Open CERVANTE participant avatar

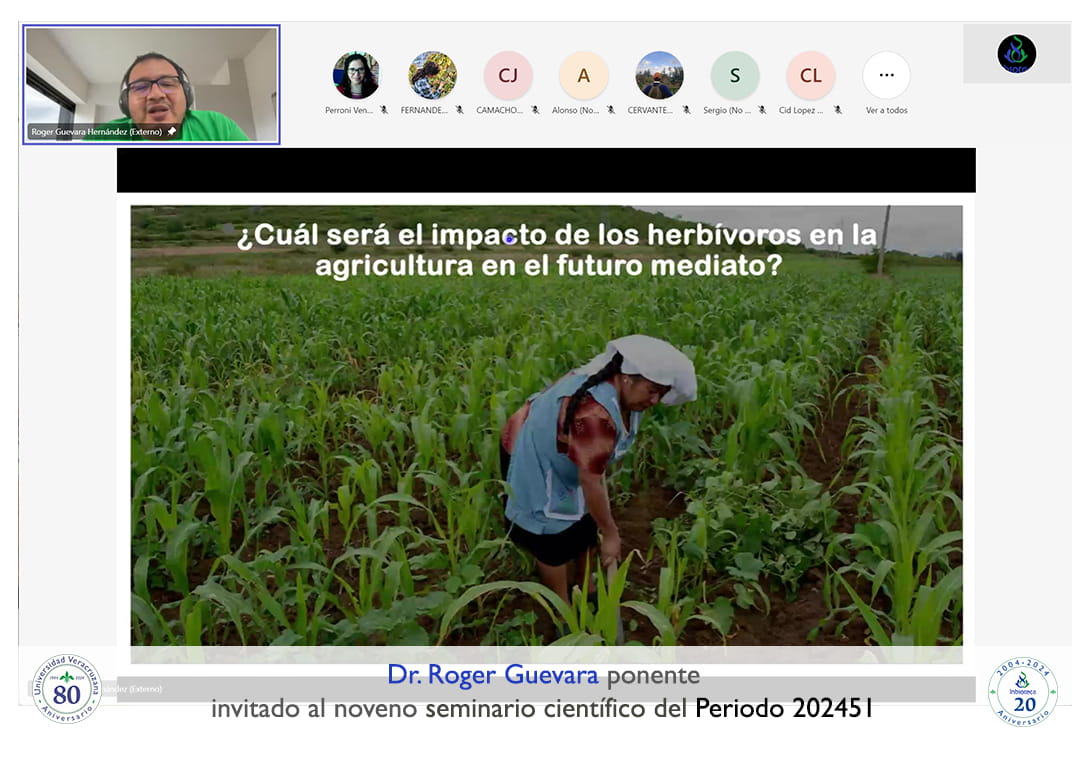point(660,75)
